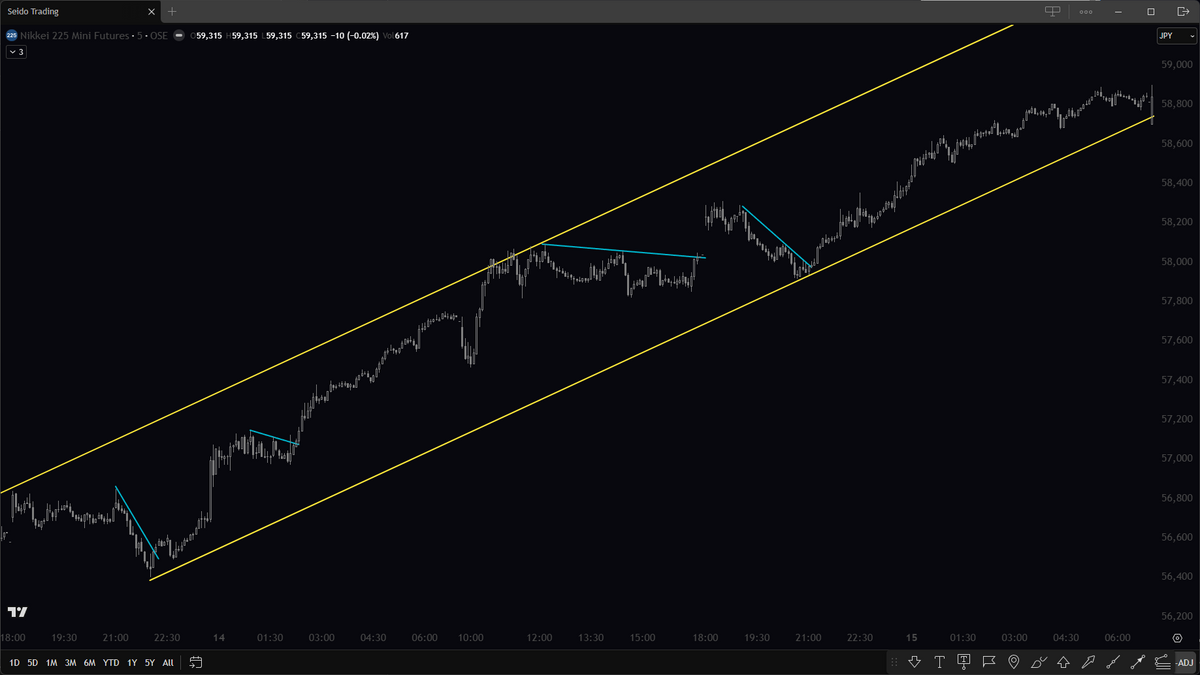This screenshot has width=1200, height=675.
Task: Set the range to 6M
Action: [x=89, y=663]
